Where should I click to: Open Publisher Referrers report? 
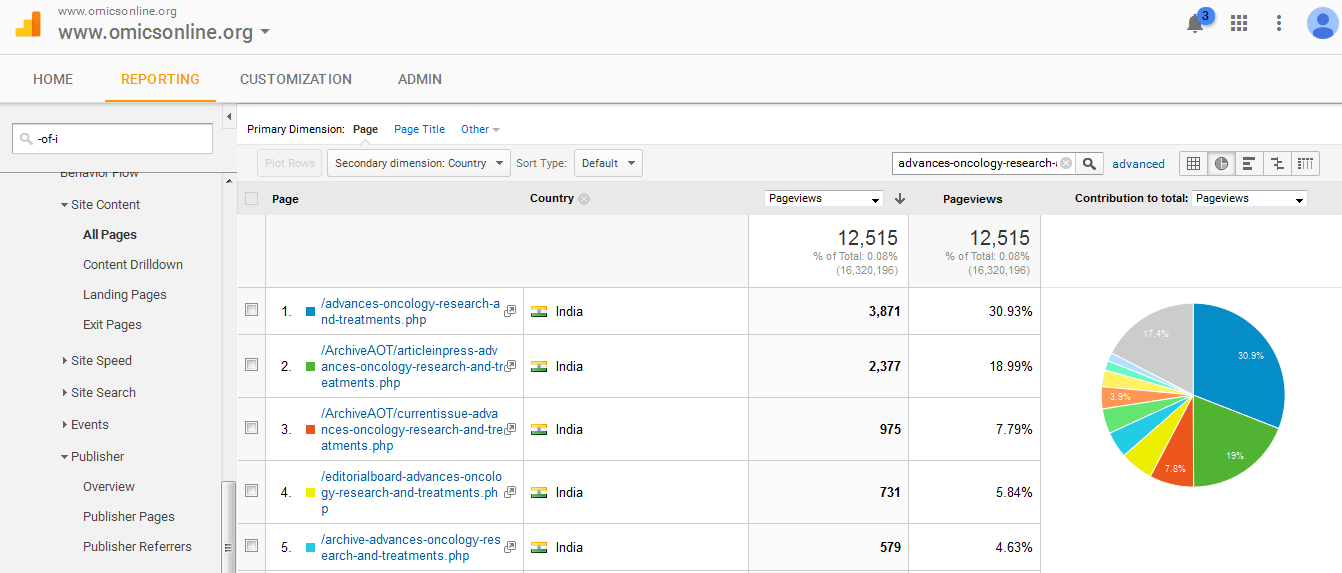click(137, 546)
